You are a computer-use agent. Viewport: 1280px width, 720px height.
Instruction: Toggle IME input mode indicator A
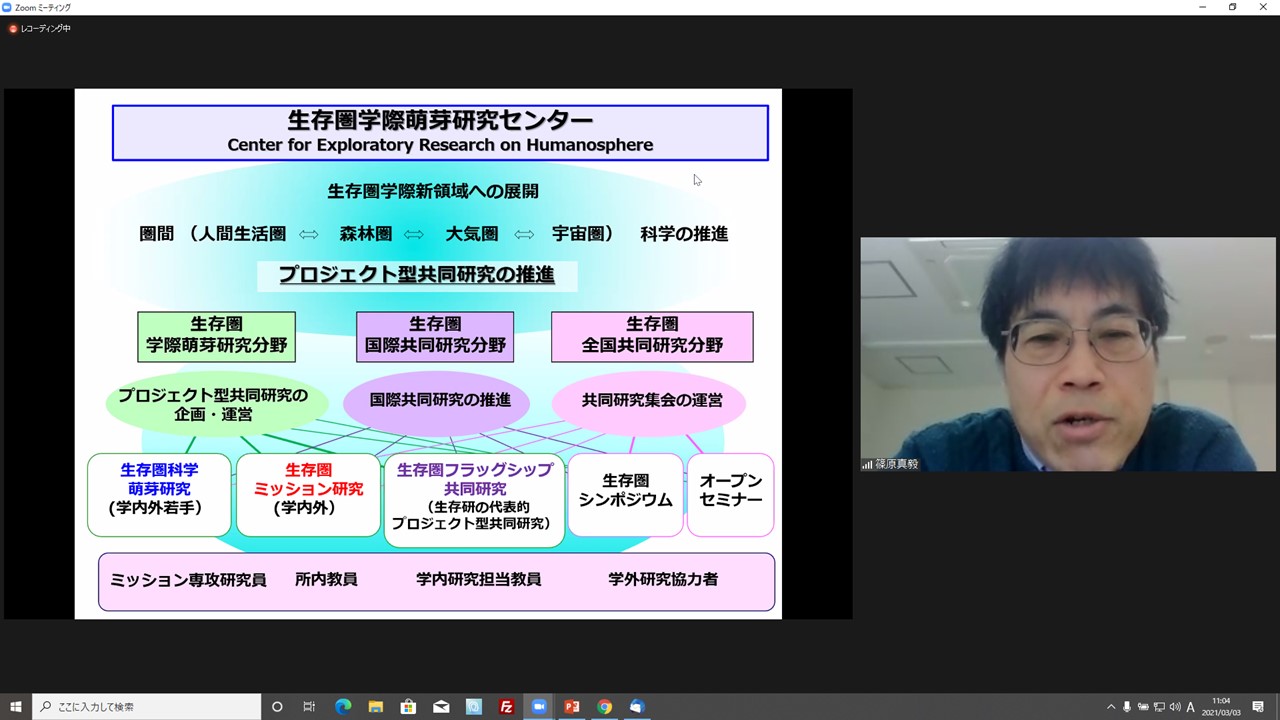(x=1191, y=706)
